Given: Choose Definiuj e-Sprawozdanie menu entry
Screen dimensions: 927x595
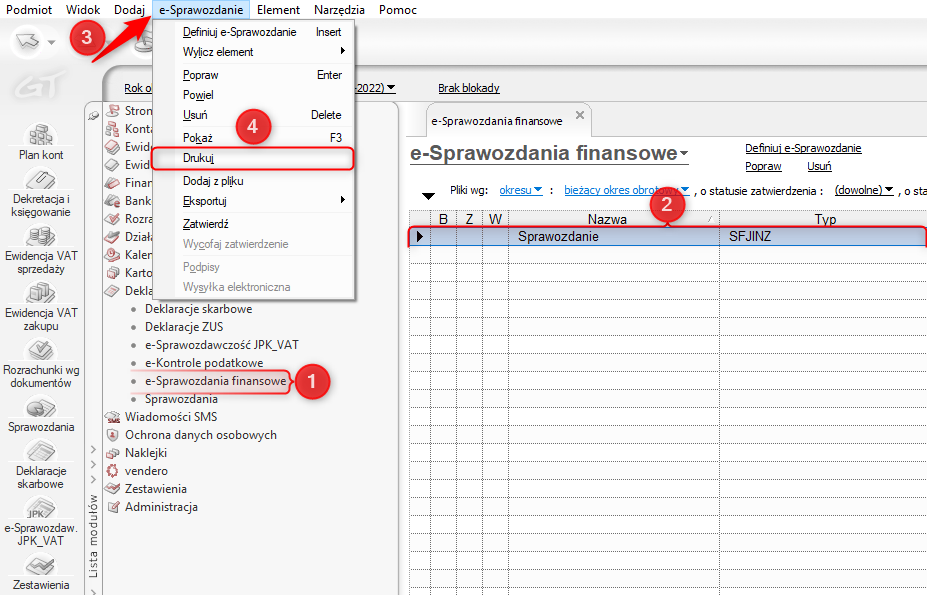Looking at the screenshot, I should point(253,32).
